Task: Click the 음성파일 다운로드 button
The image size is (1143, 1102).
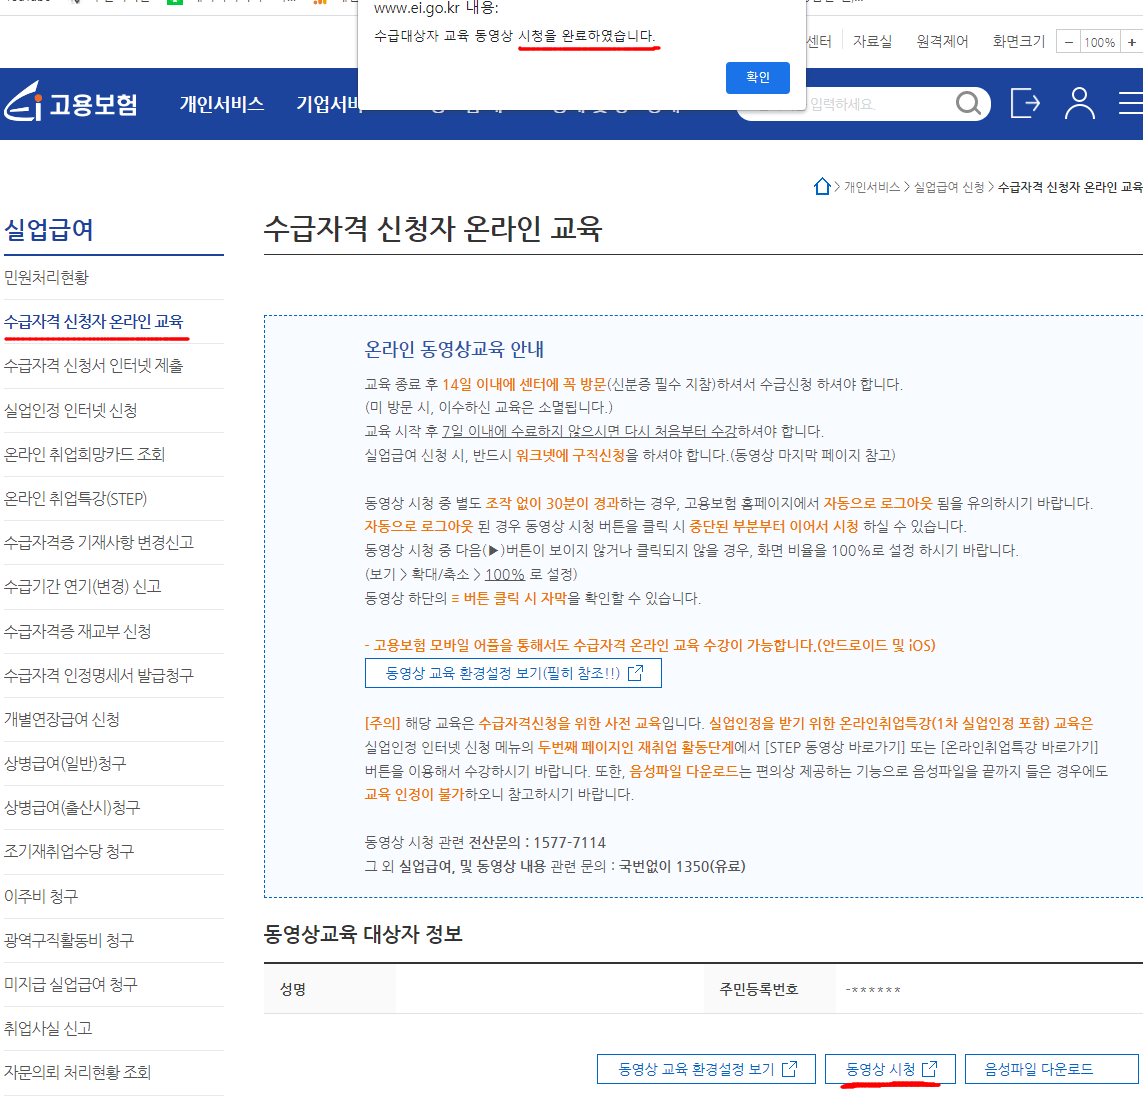Action: coord(1051,1068)
